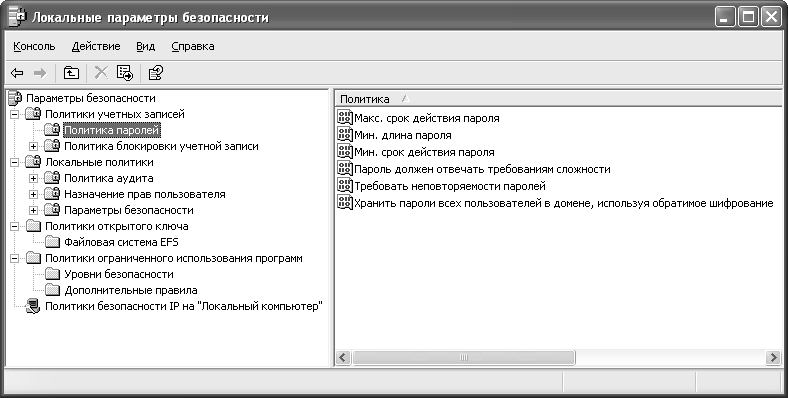Maximize the Локальные параметры безопасности window

pos(748,18)
